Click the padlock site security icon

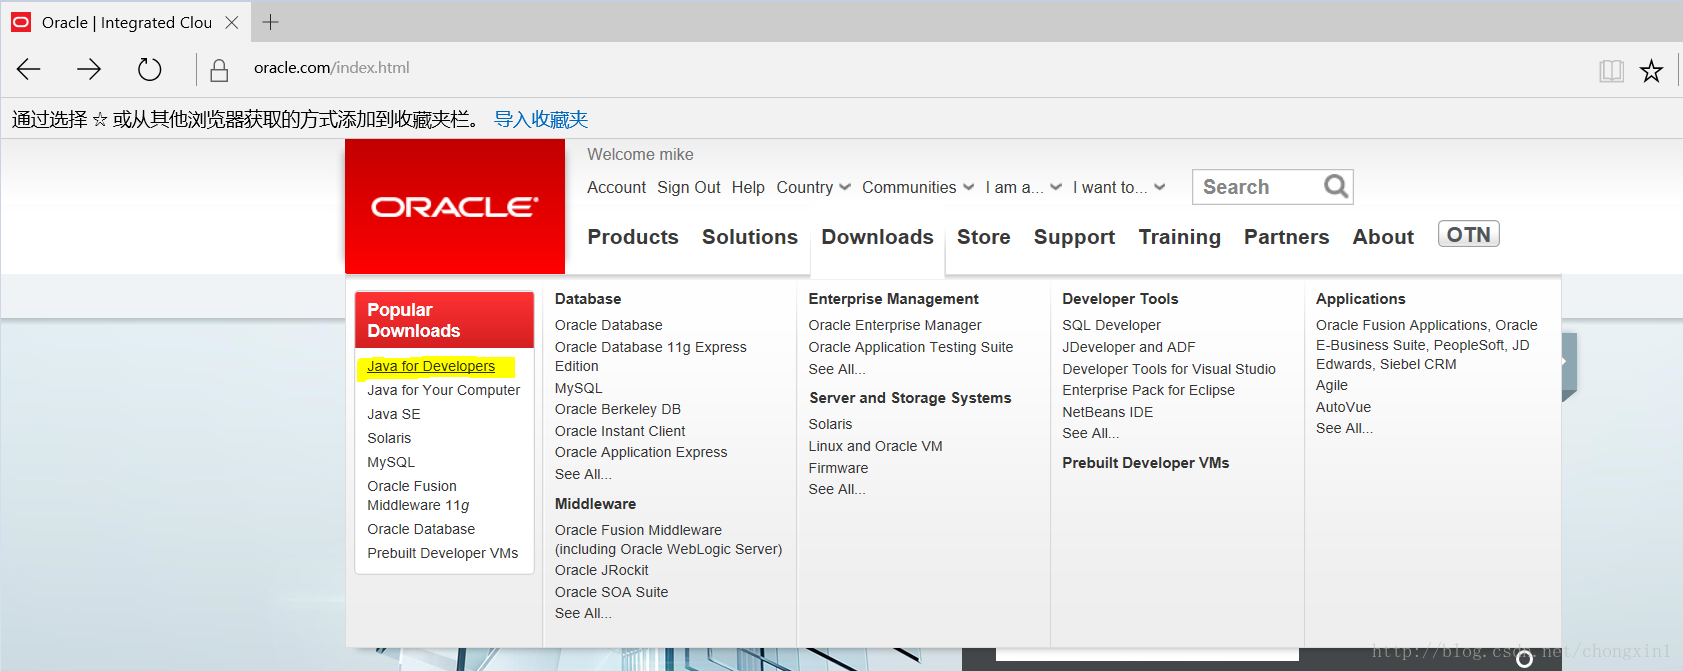219,70
